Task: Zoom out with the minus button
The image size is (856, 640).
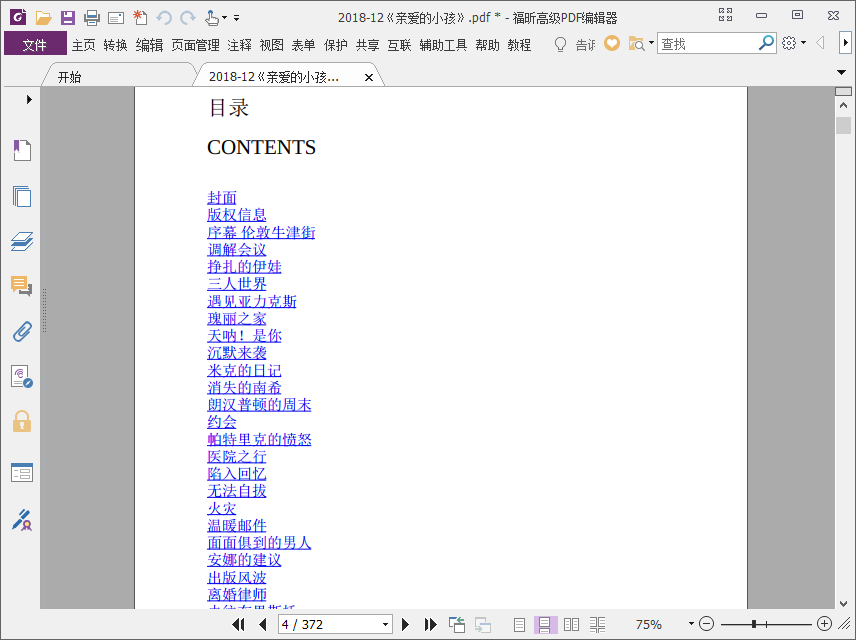Action: 706,624
